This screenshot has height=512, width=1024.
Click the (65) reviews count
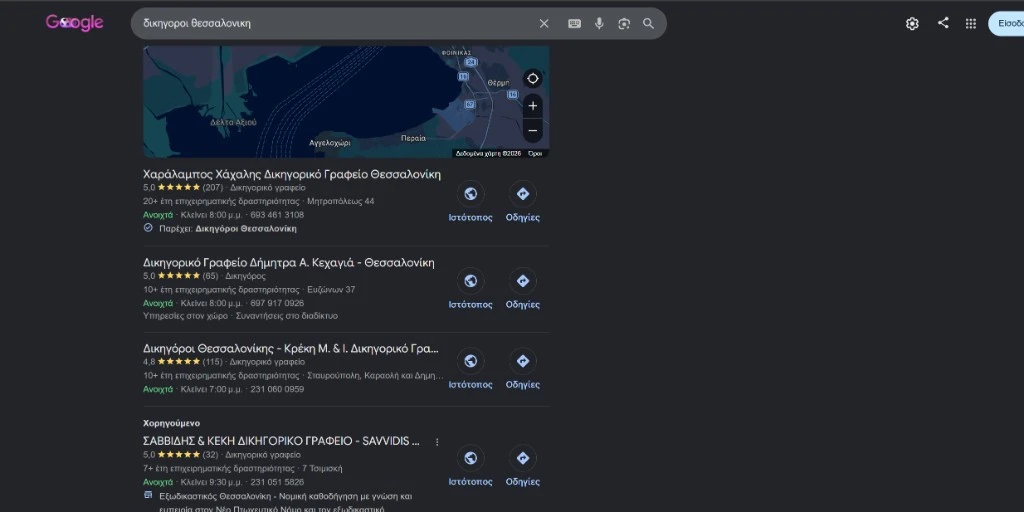pos(210,276)
